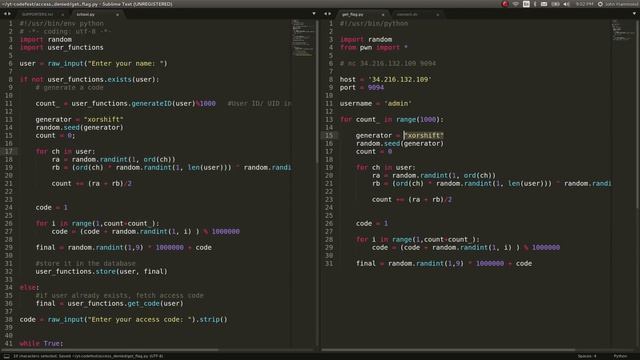640x360 pixels.
Task: Open right pane tab list dropdown arrow
Action: [x=634, y=13]
